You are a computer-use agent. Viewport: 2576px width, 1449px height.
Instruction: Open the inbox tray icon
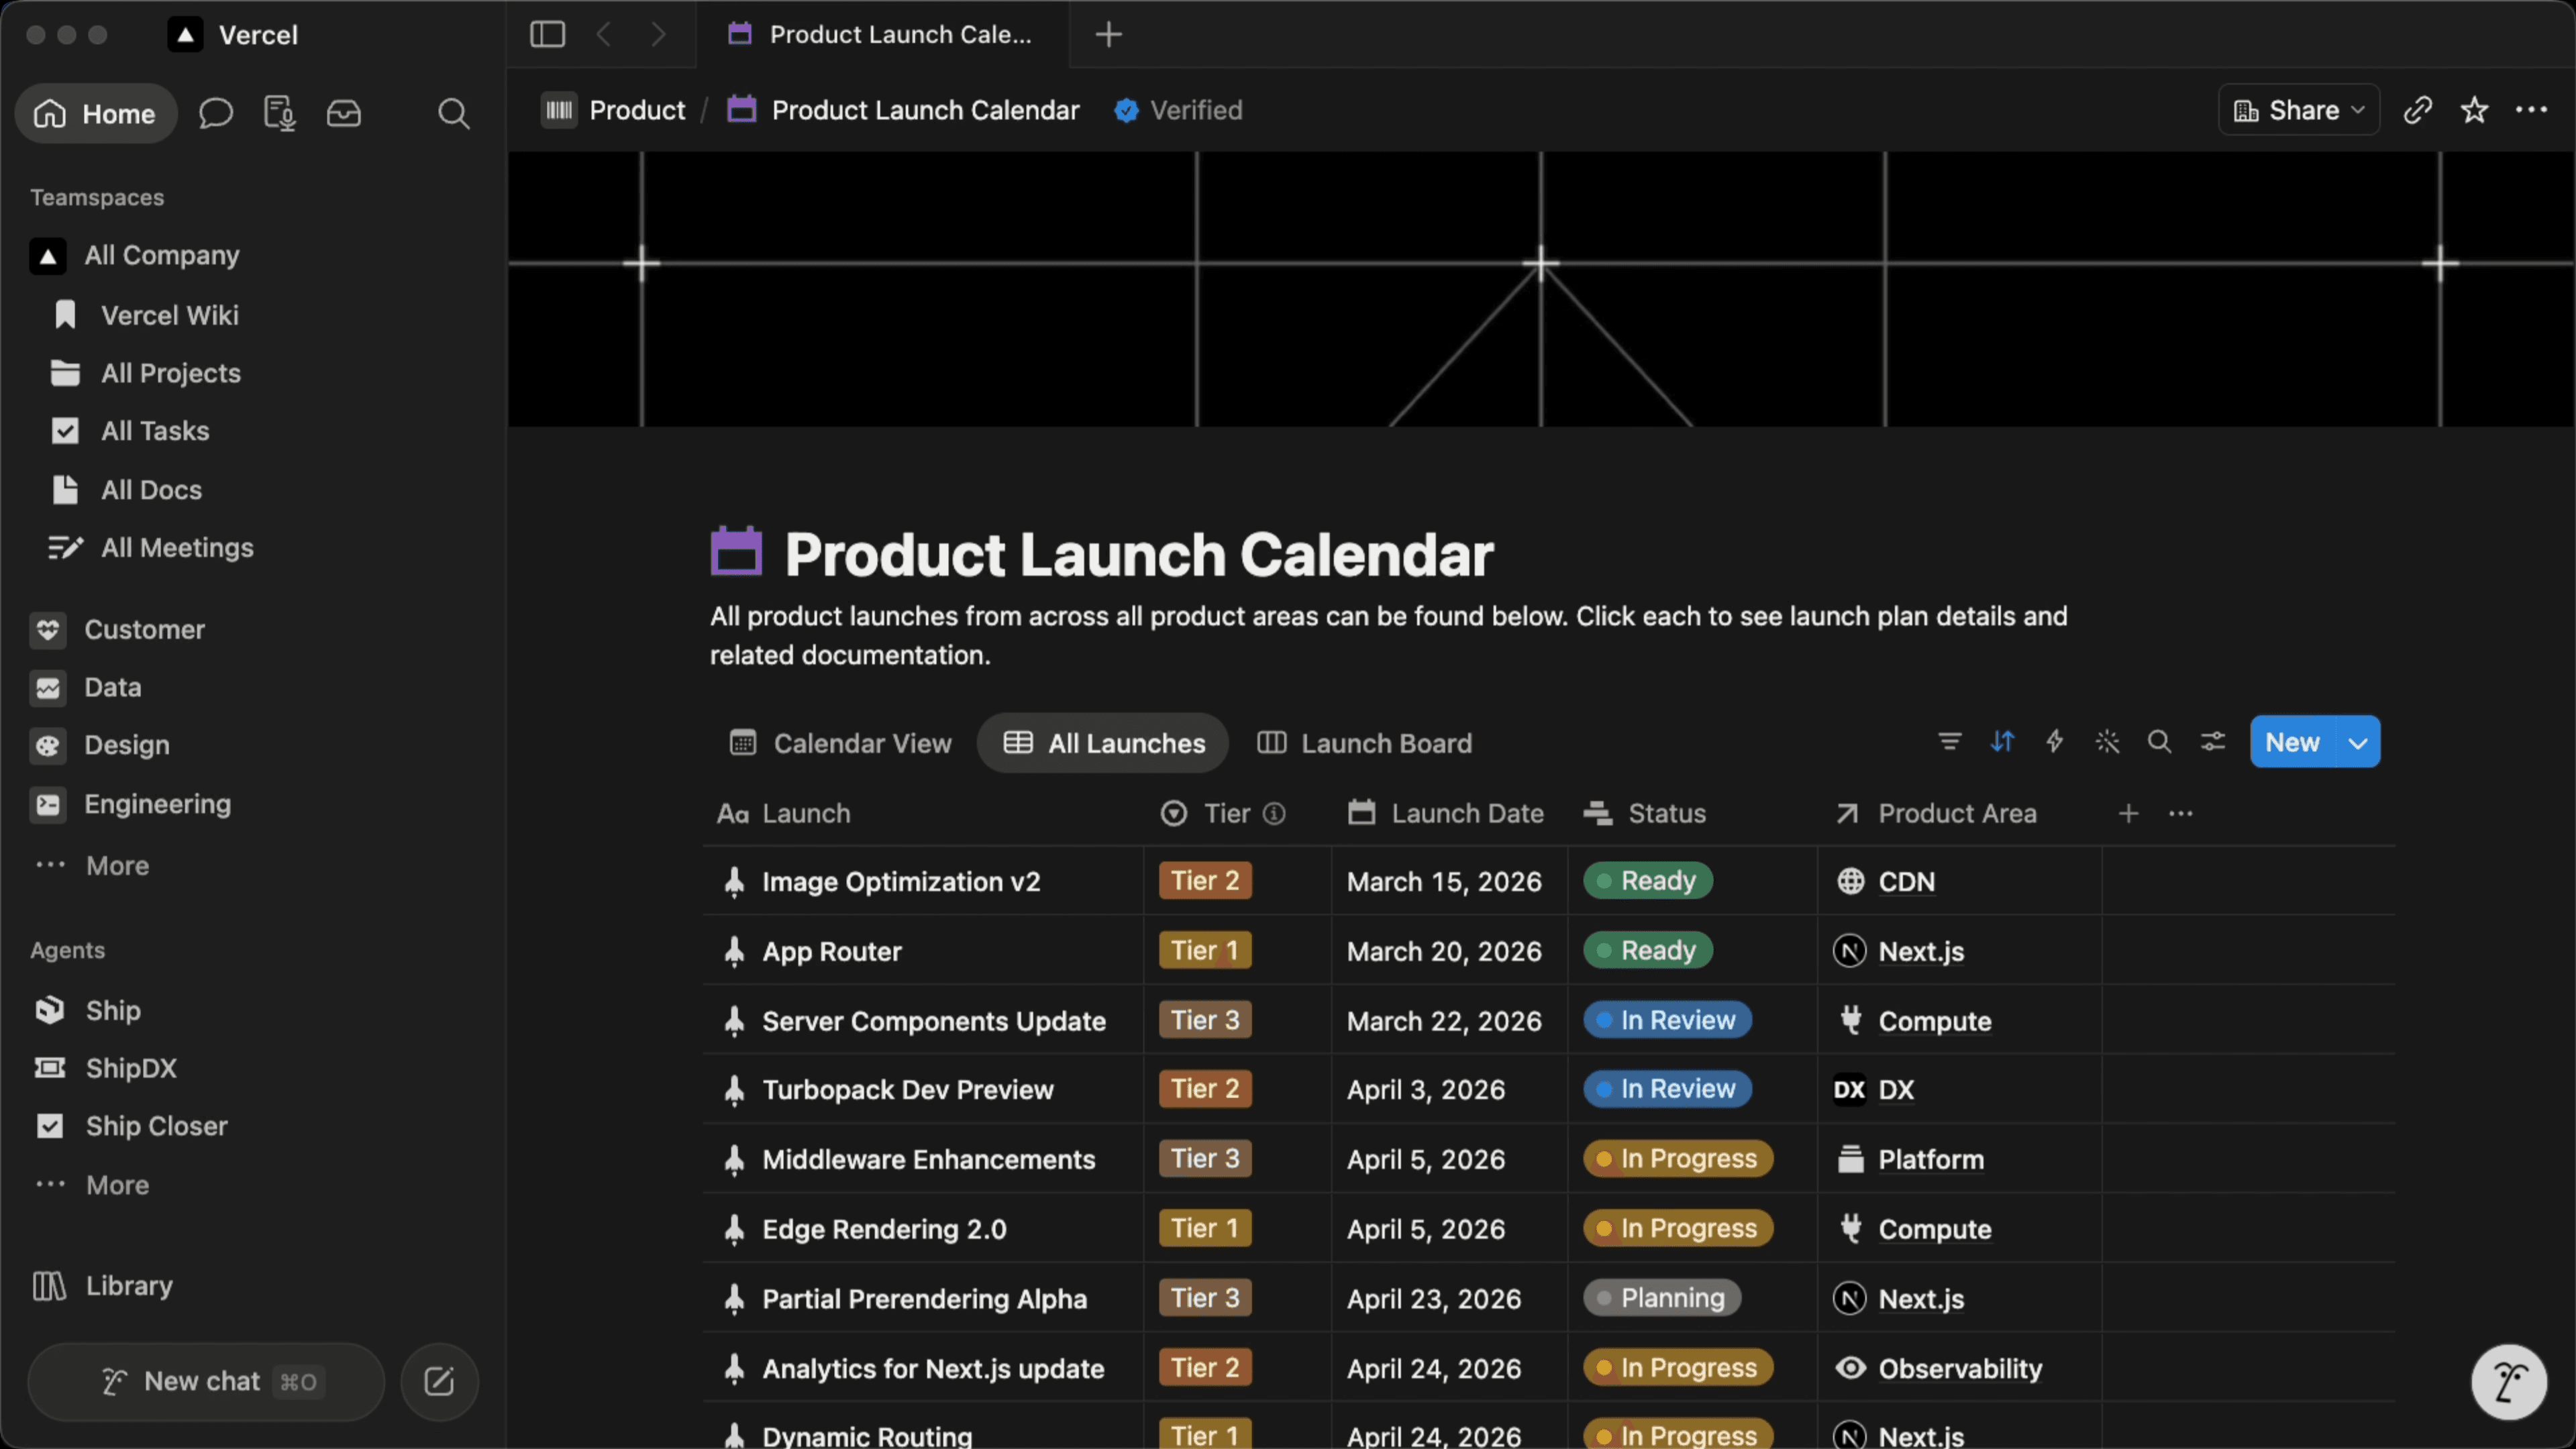(x=343, y=113)
